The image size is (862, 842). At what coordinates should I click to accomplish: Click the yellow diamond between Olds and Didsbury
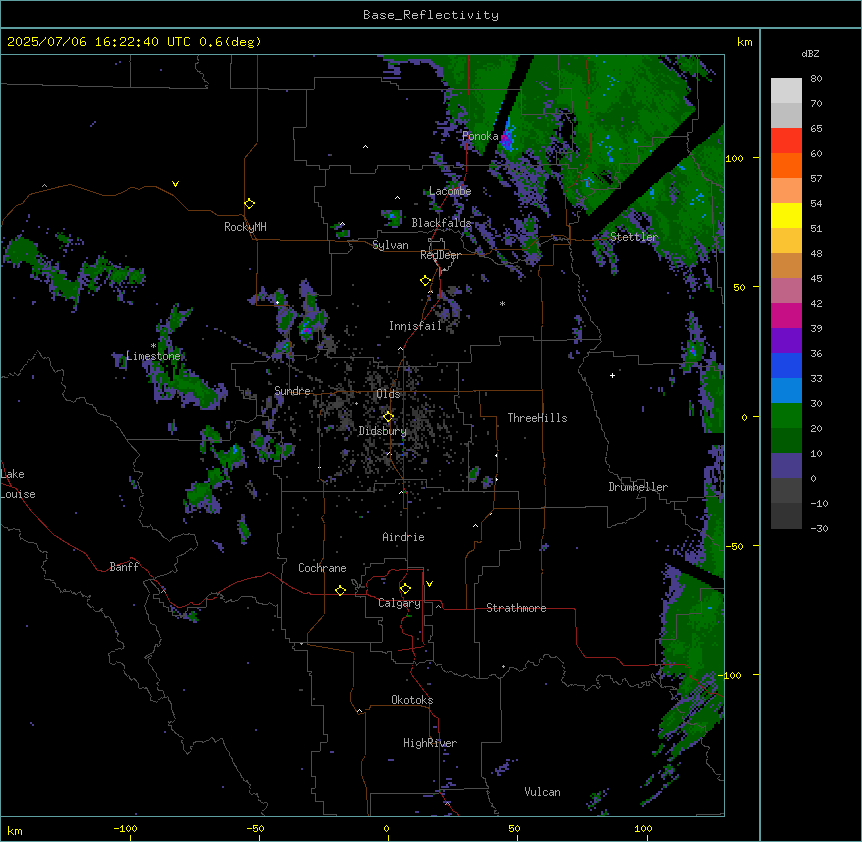(389, 417)
